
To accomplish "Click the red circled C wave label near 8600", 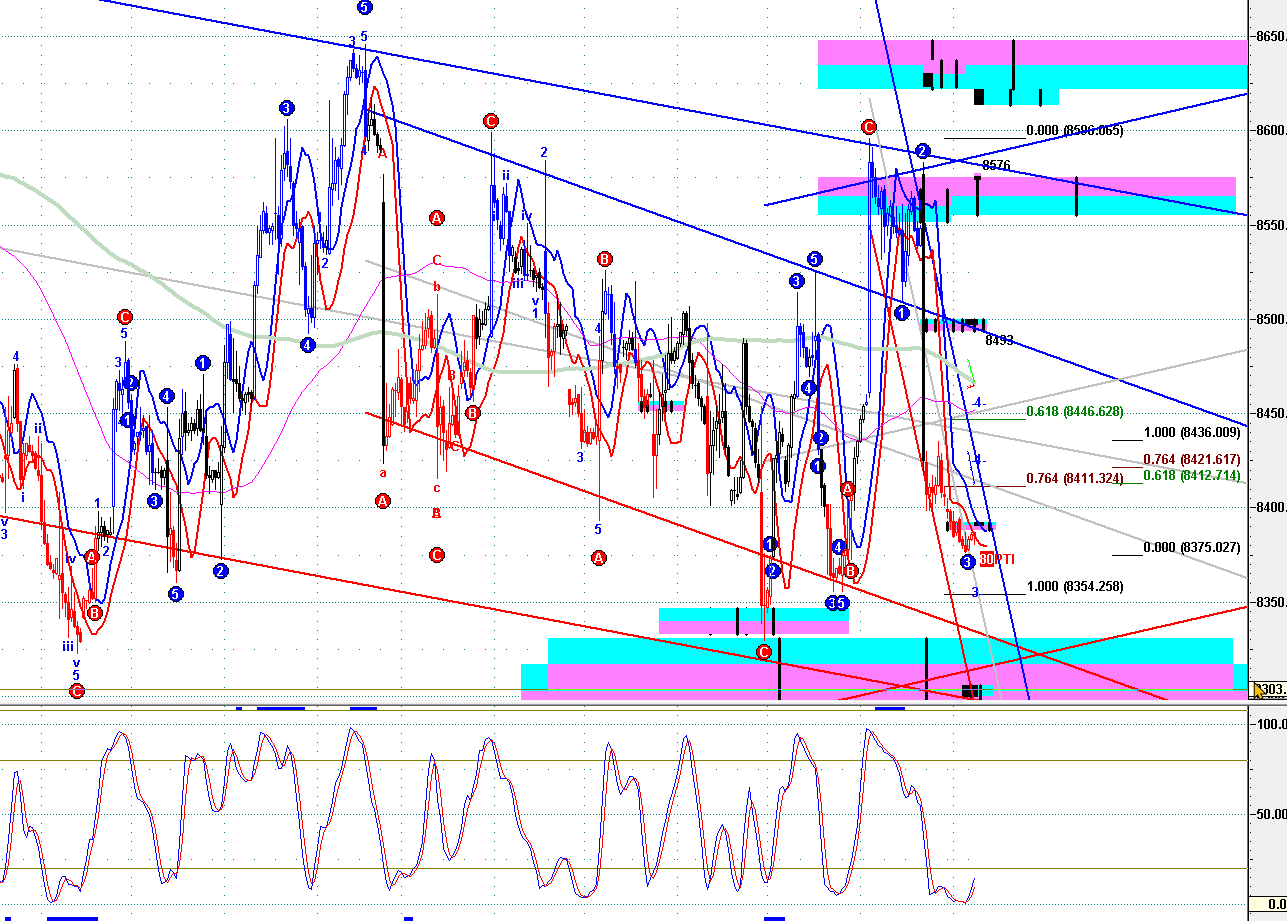I will [868, 127].
